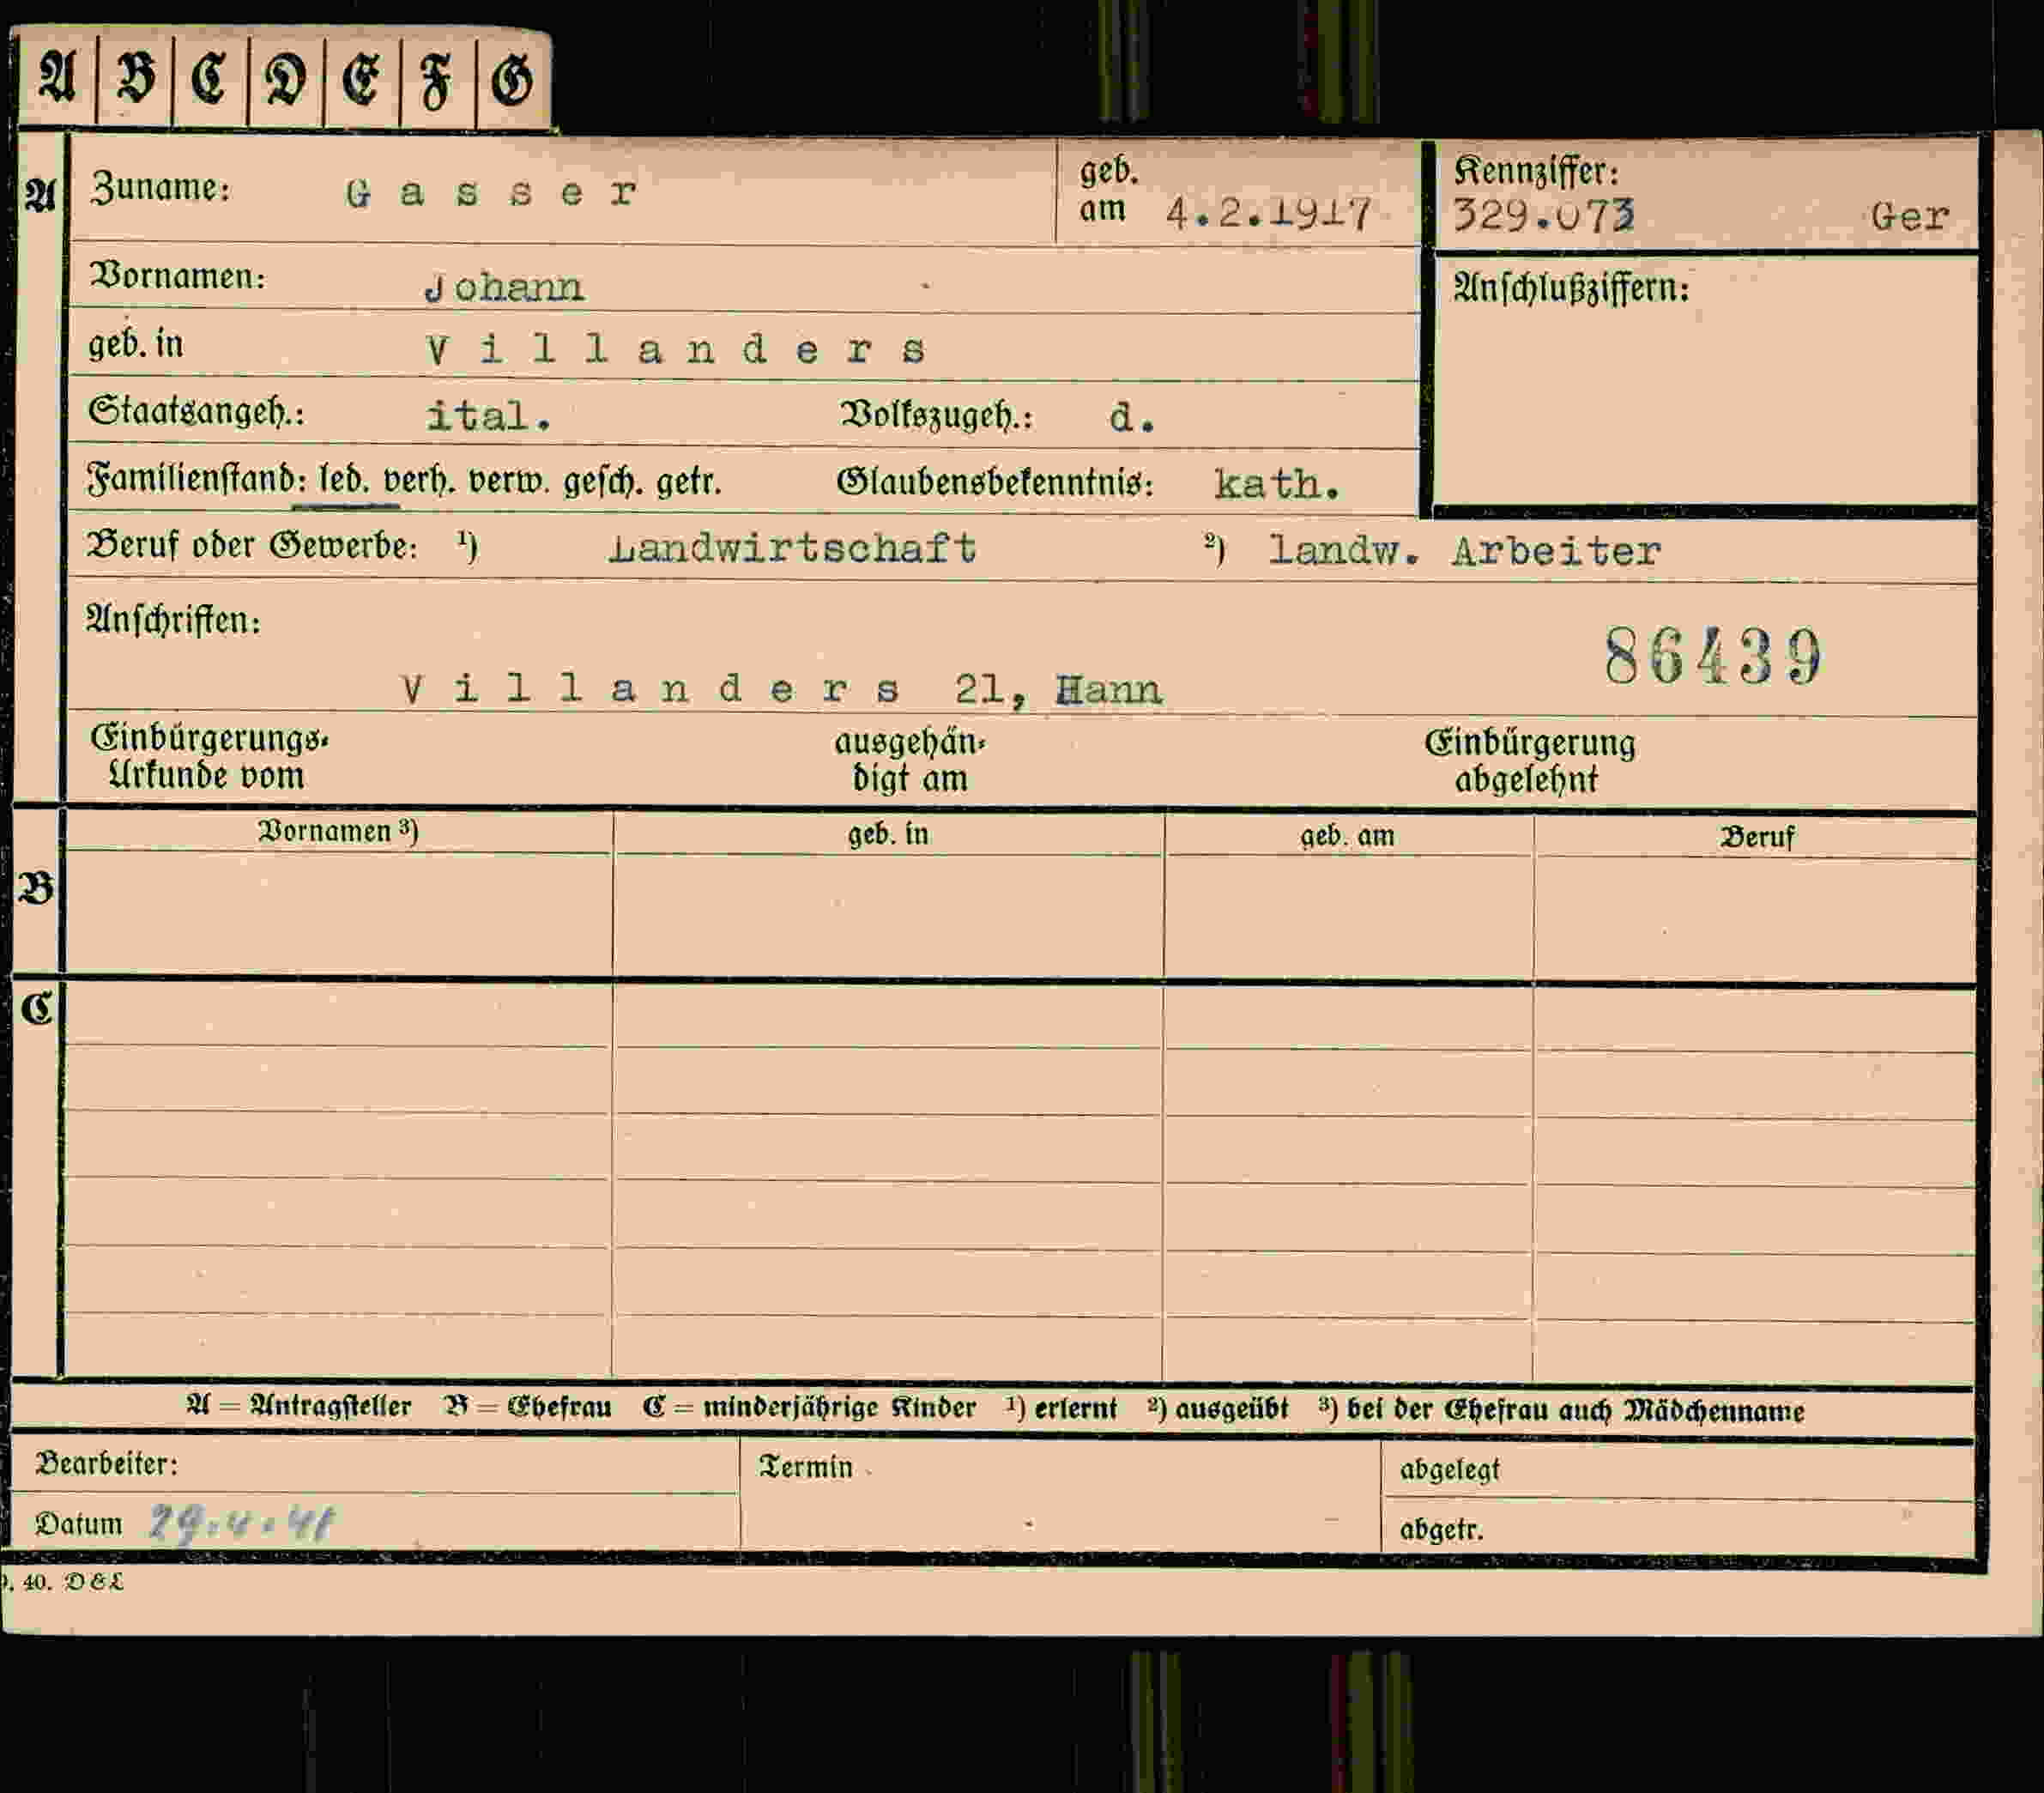Click the 'verh.' marital status option
Image resolution: width=2044 pixels, height=1793 pixels.
[x=420, y=482]
